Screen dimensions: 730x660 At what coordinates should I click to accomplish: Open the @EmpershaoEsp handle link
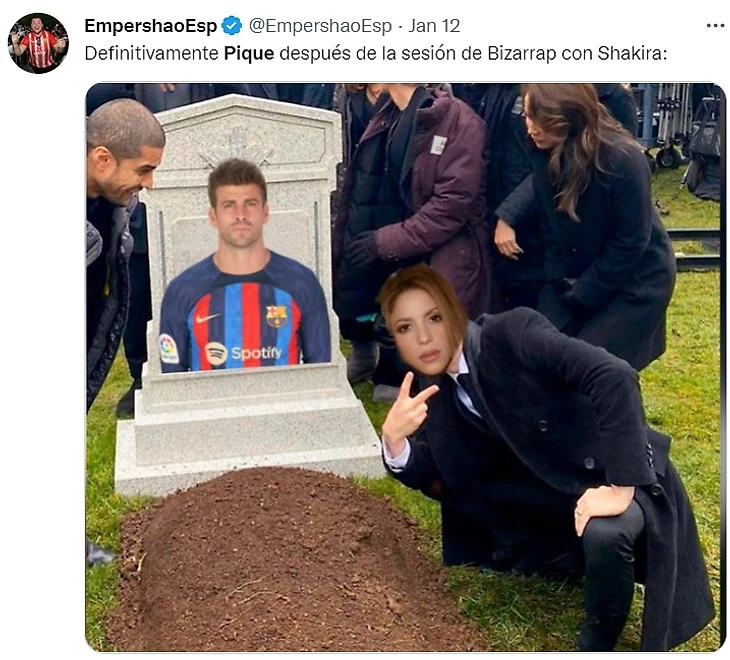(x=320, y=26)
